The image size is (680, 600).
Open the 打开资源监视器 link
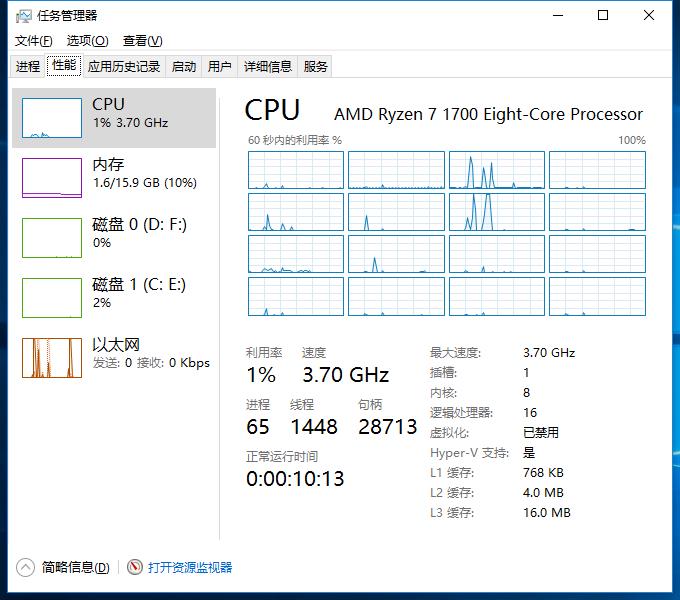point(190,567)
